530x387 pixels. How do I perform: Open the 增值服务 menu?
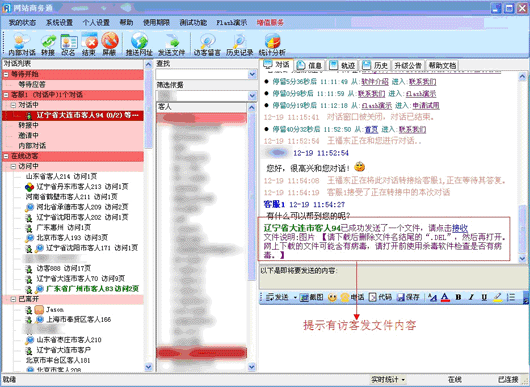[x=270, y=23]
